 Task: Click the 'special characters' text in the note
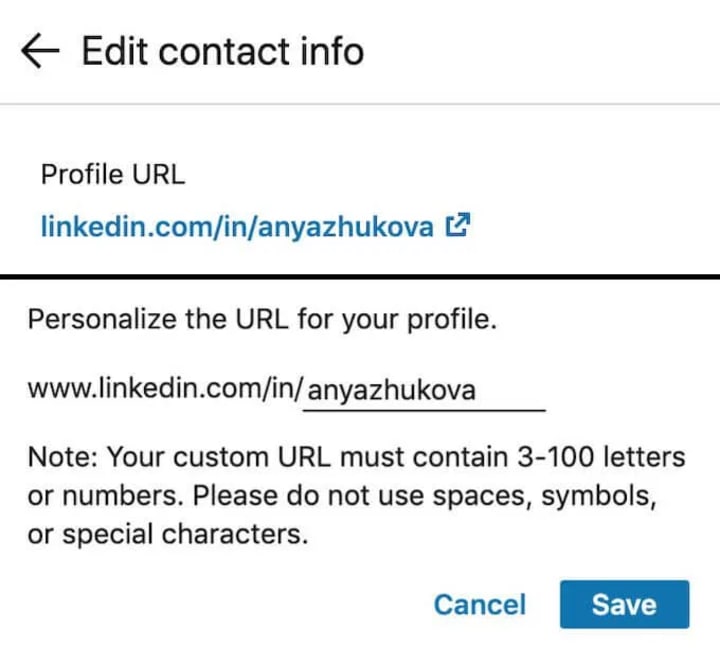pos(185,535)
